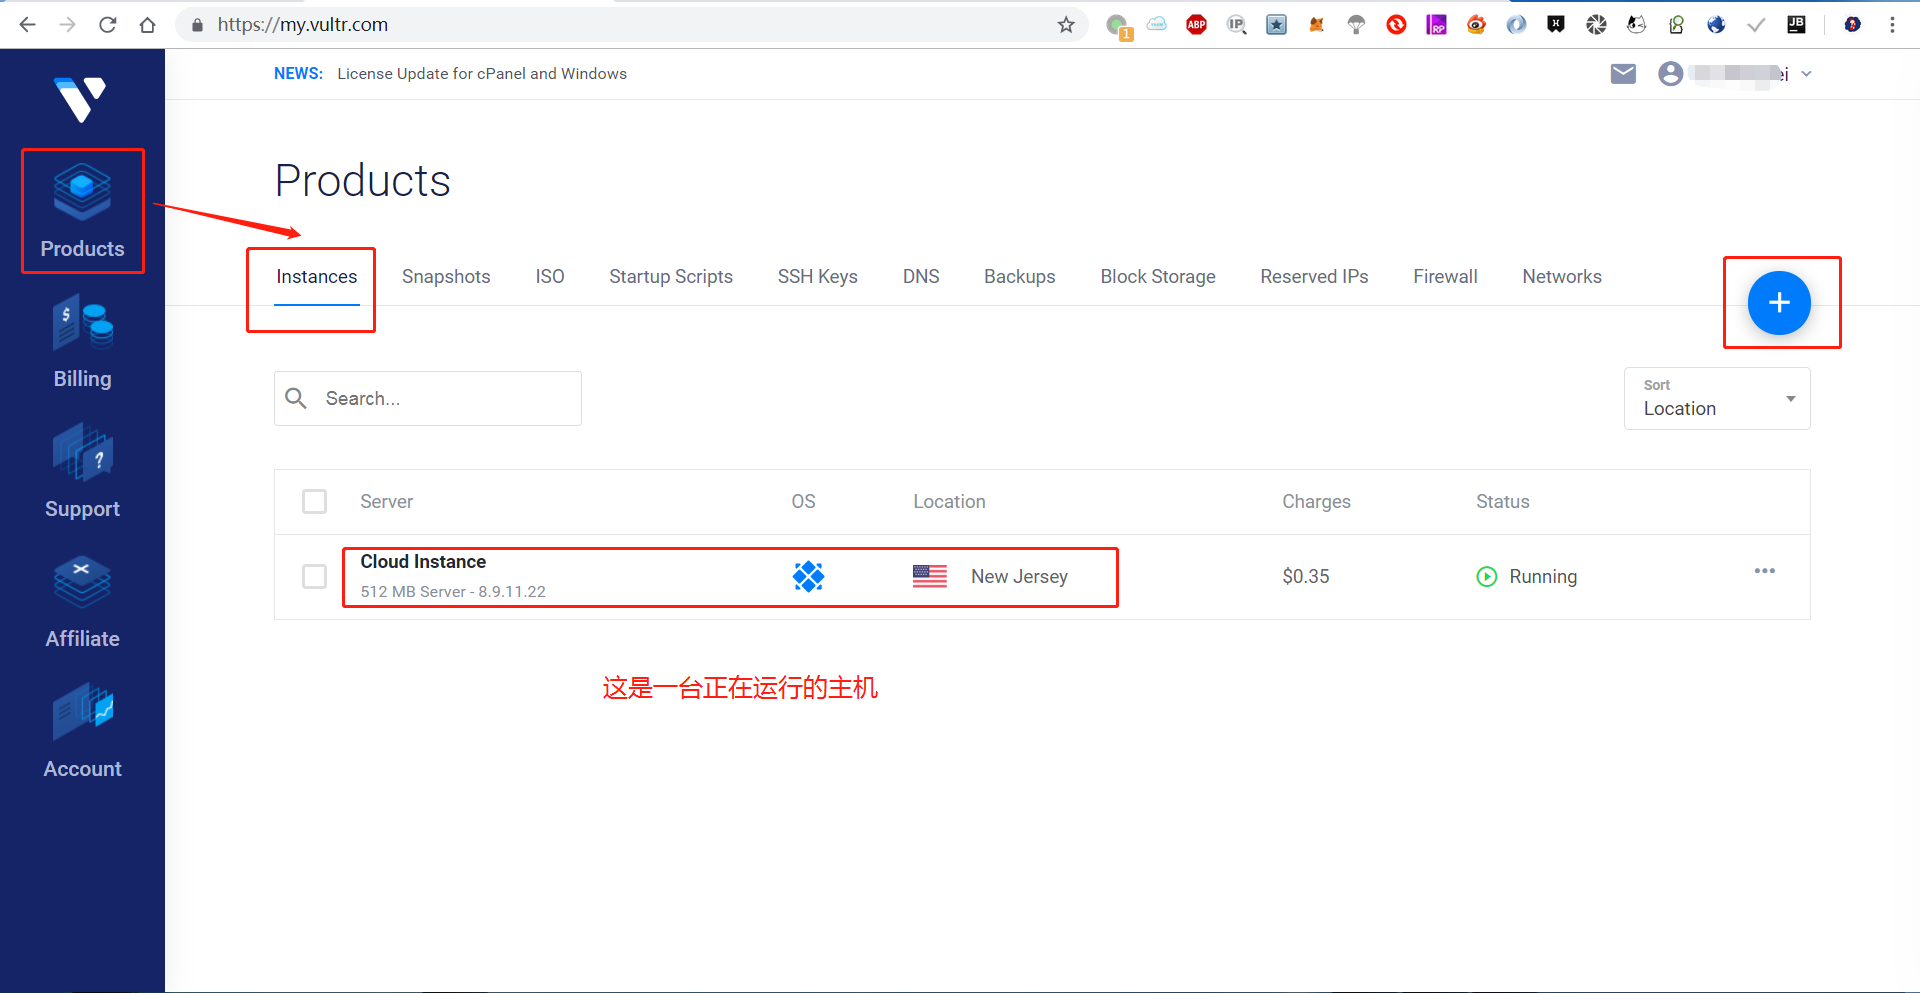
Task: Open the Cloud Instance server link
Action: point(423,562)
